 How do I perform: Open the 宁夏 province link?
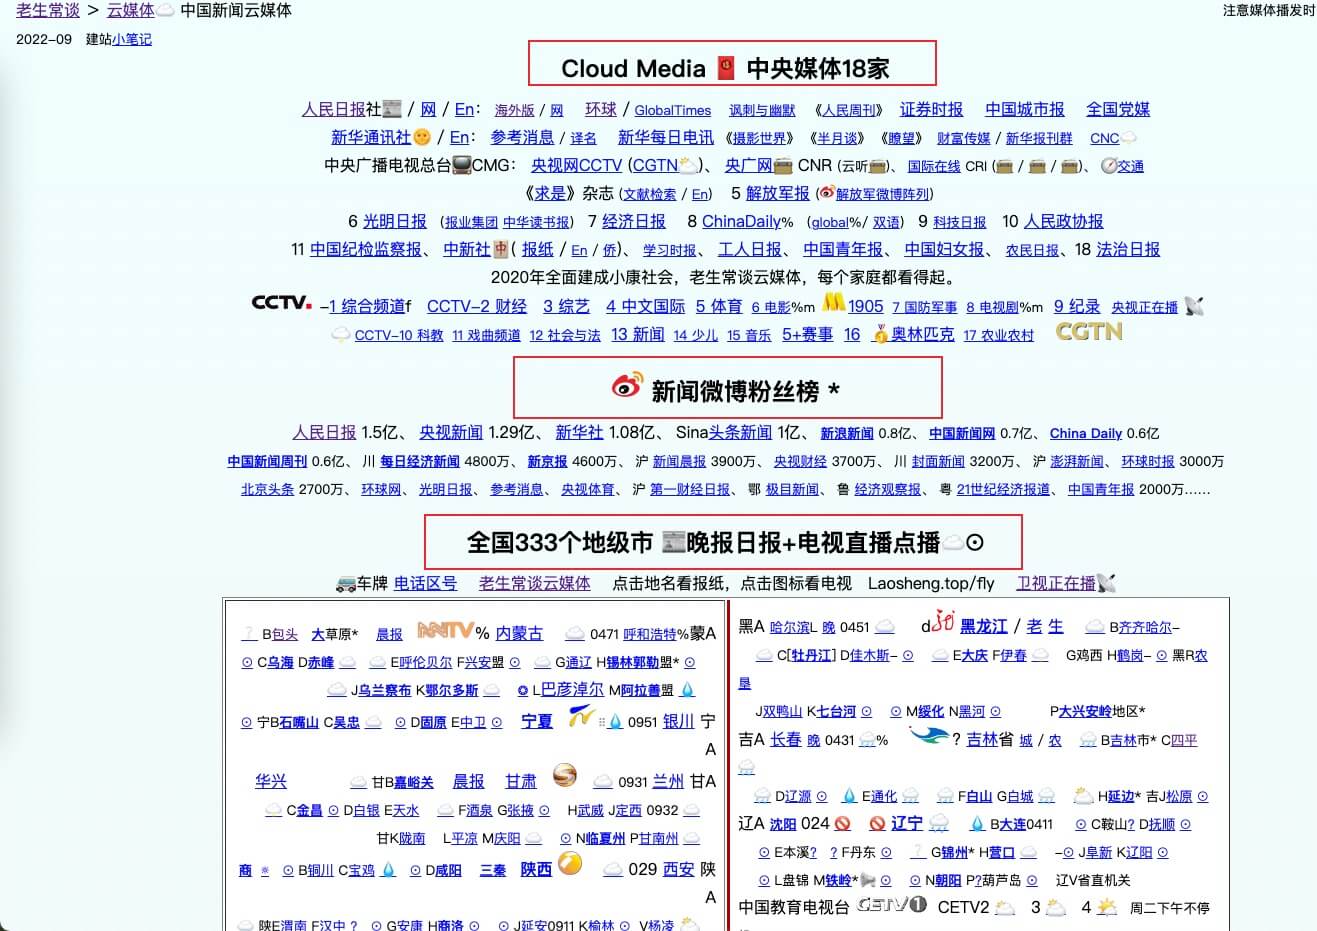[x=537, y=721]
